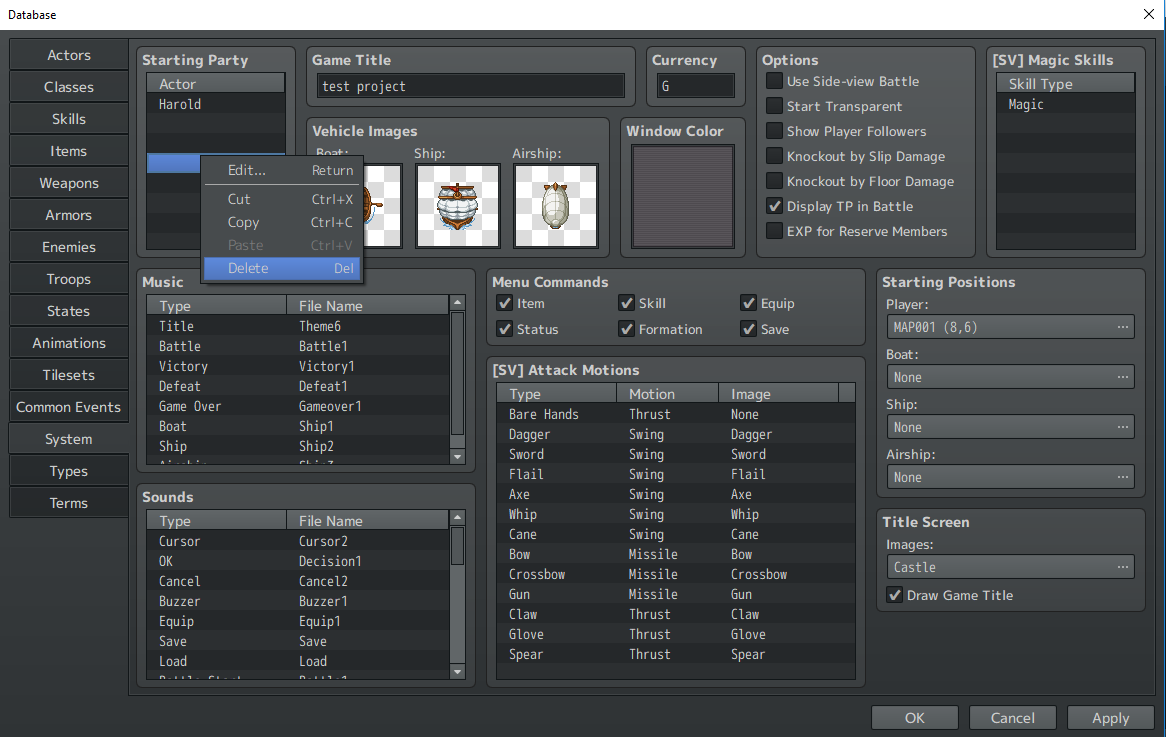Open Boat starting position picker

click(x=1010, y=376)
